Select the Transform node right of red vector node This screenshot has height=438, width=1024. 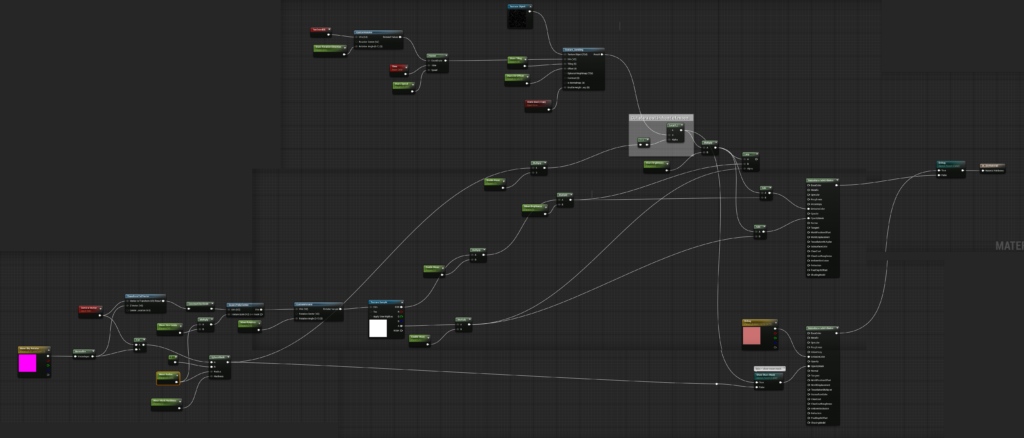(x=146, y=304)
